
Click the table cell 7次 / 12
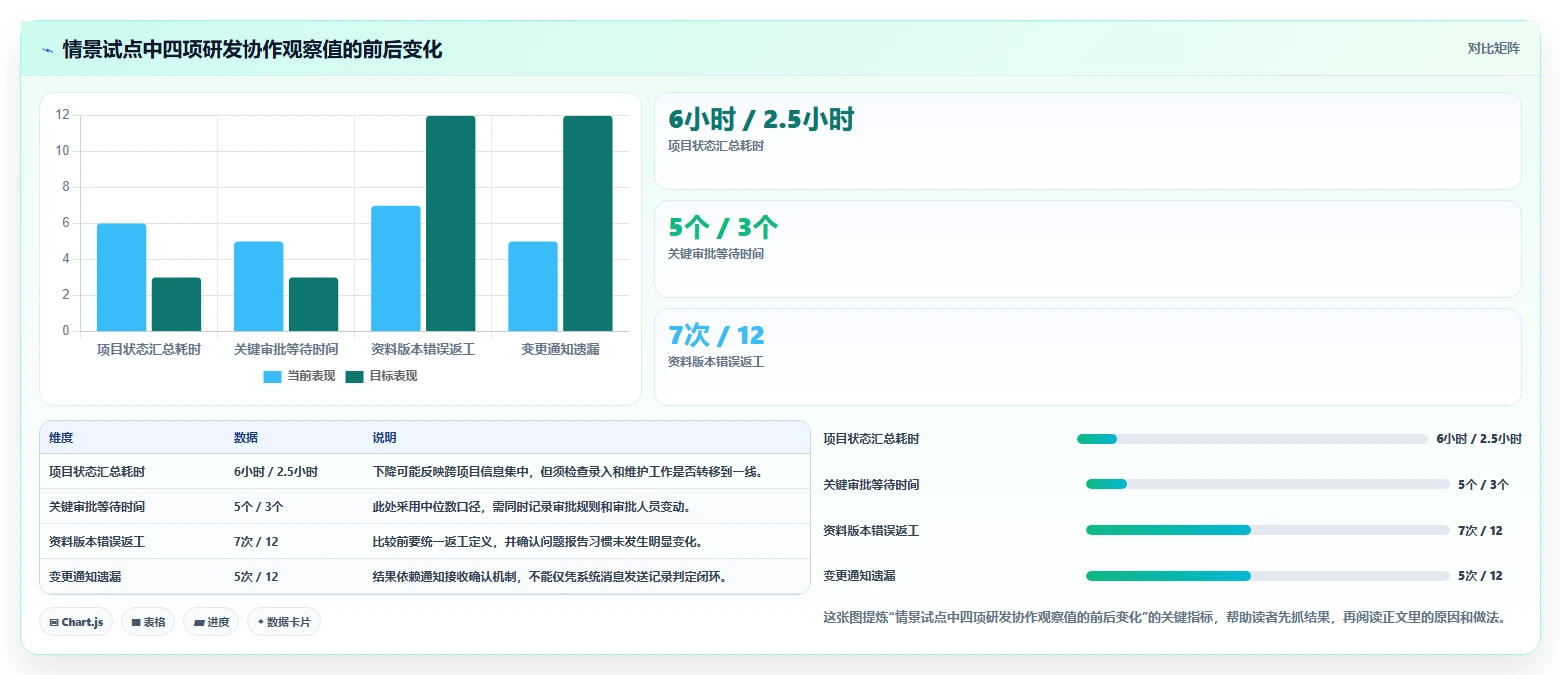(256, 541)
